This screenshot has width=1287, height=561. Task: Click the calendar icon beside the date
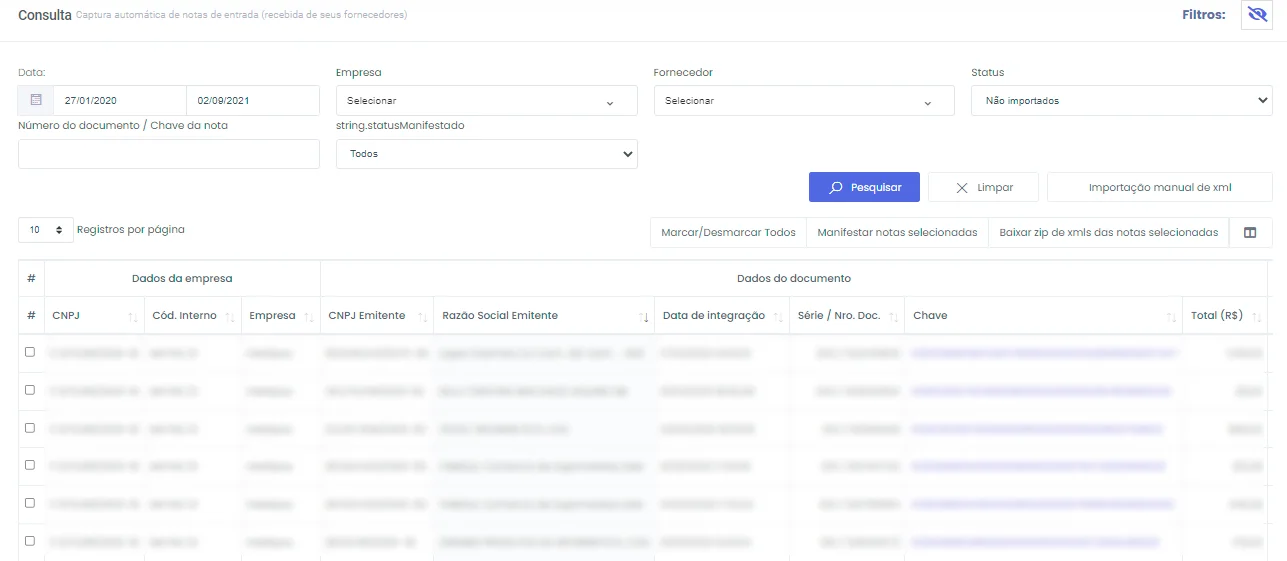(x=36, y=100)
